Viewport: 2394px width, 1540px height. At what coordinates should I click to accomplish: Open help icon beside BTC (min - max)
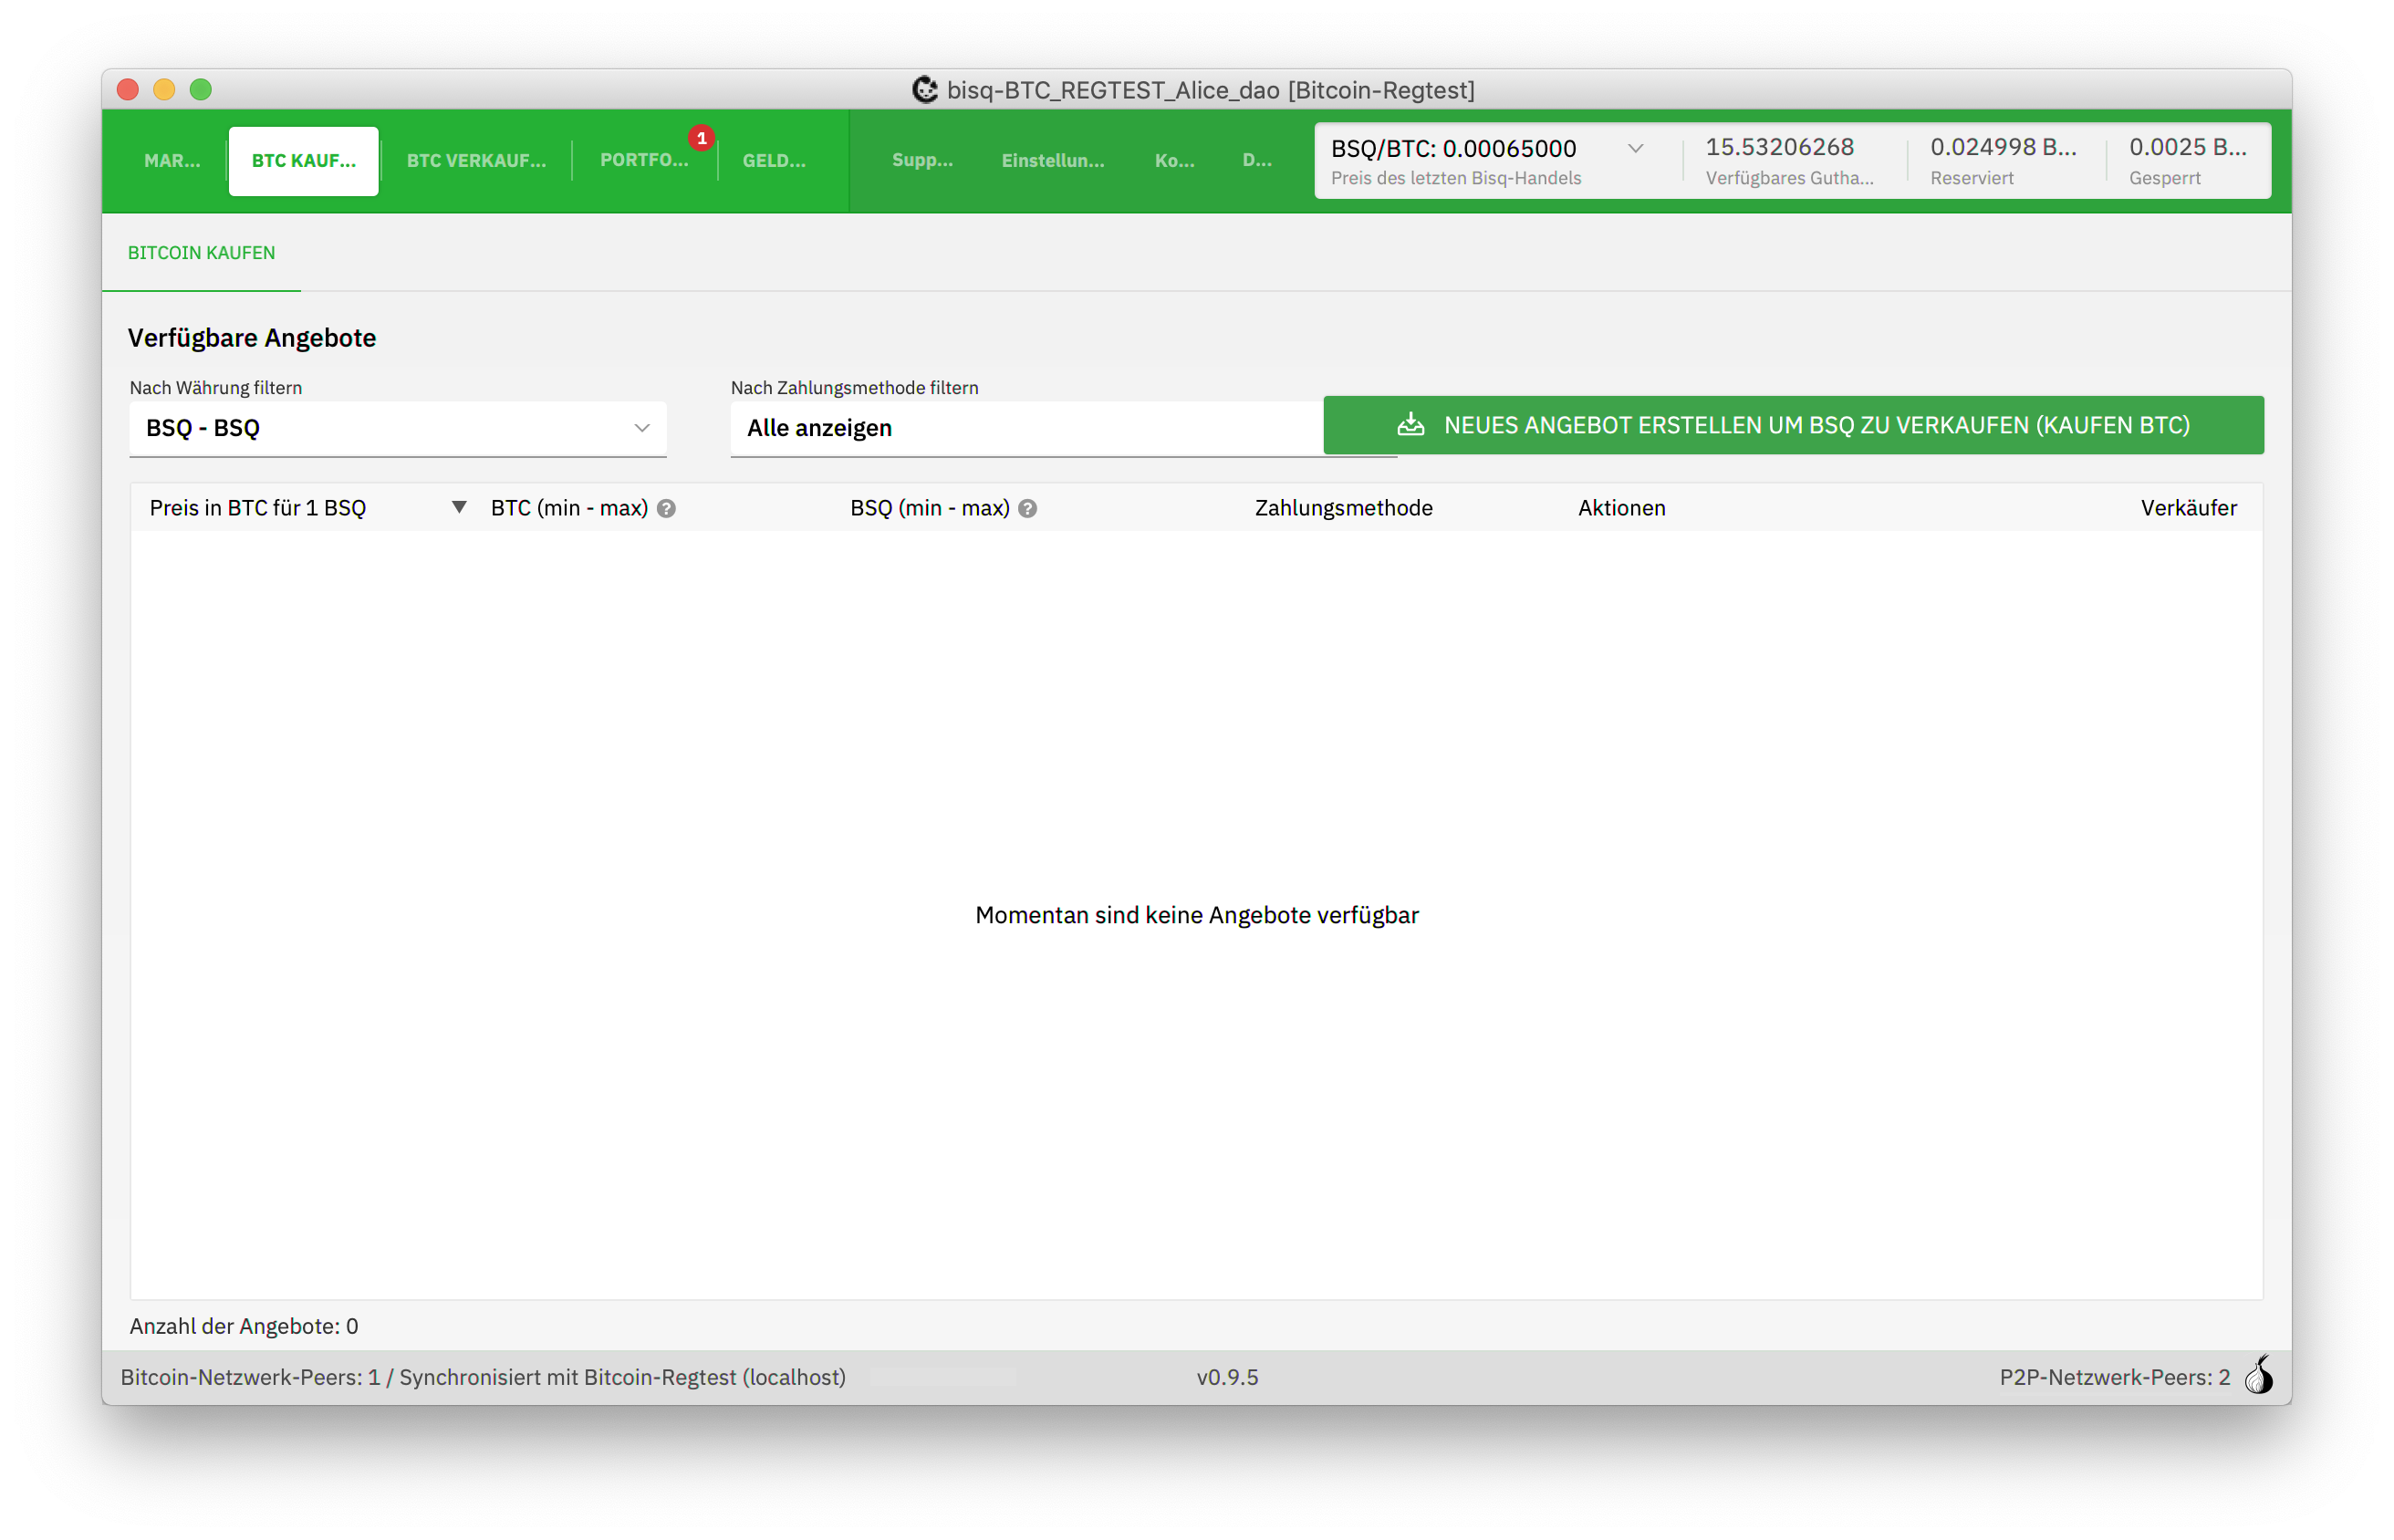click(667, 509)
